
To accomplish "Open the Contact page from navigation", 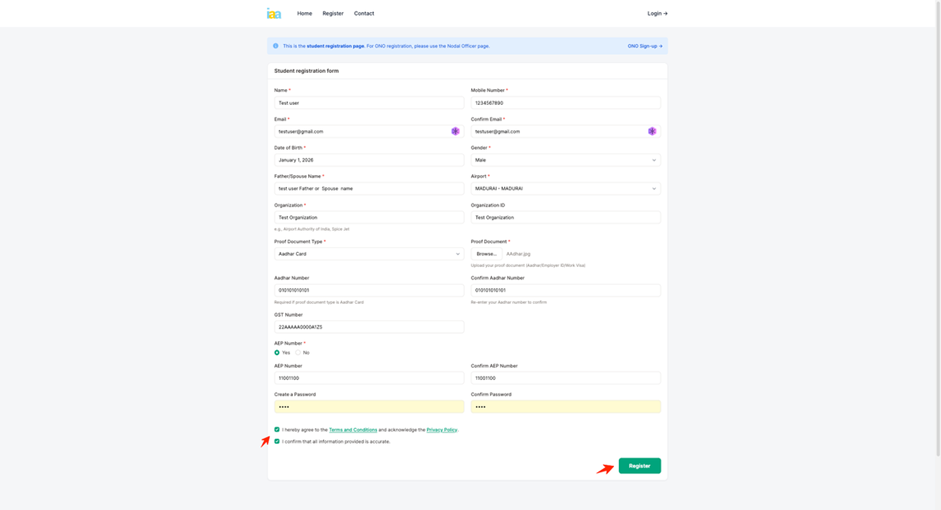I will [364, 13].
